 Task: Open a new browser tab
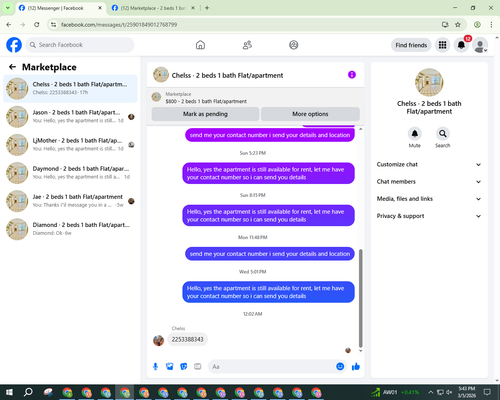tap(207, 8)
